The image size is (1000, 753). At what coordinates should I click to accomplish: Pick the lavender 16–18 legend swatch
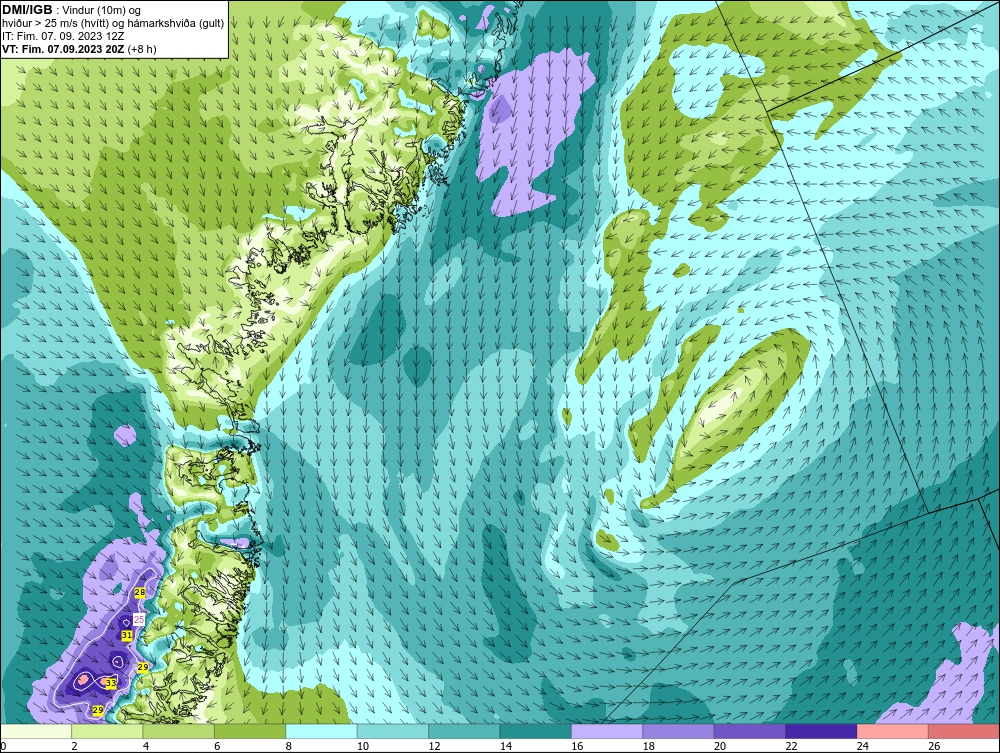[x=607, y=731]
